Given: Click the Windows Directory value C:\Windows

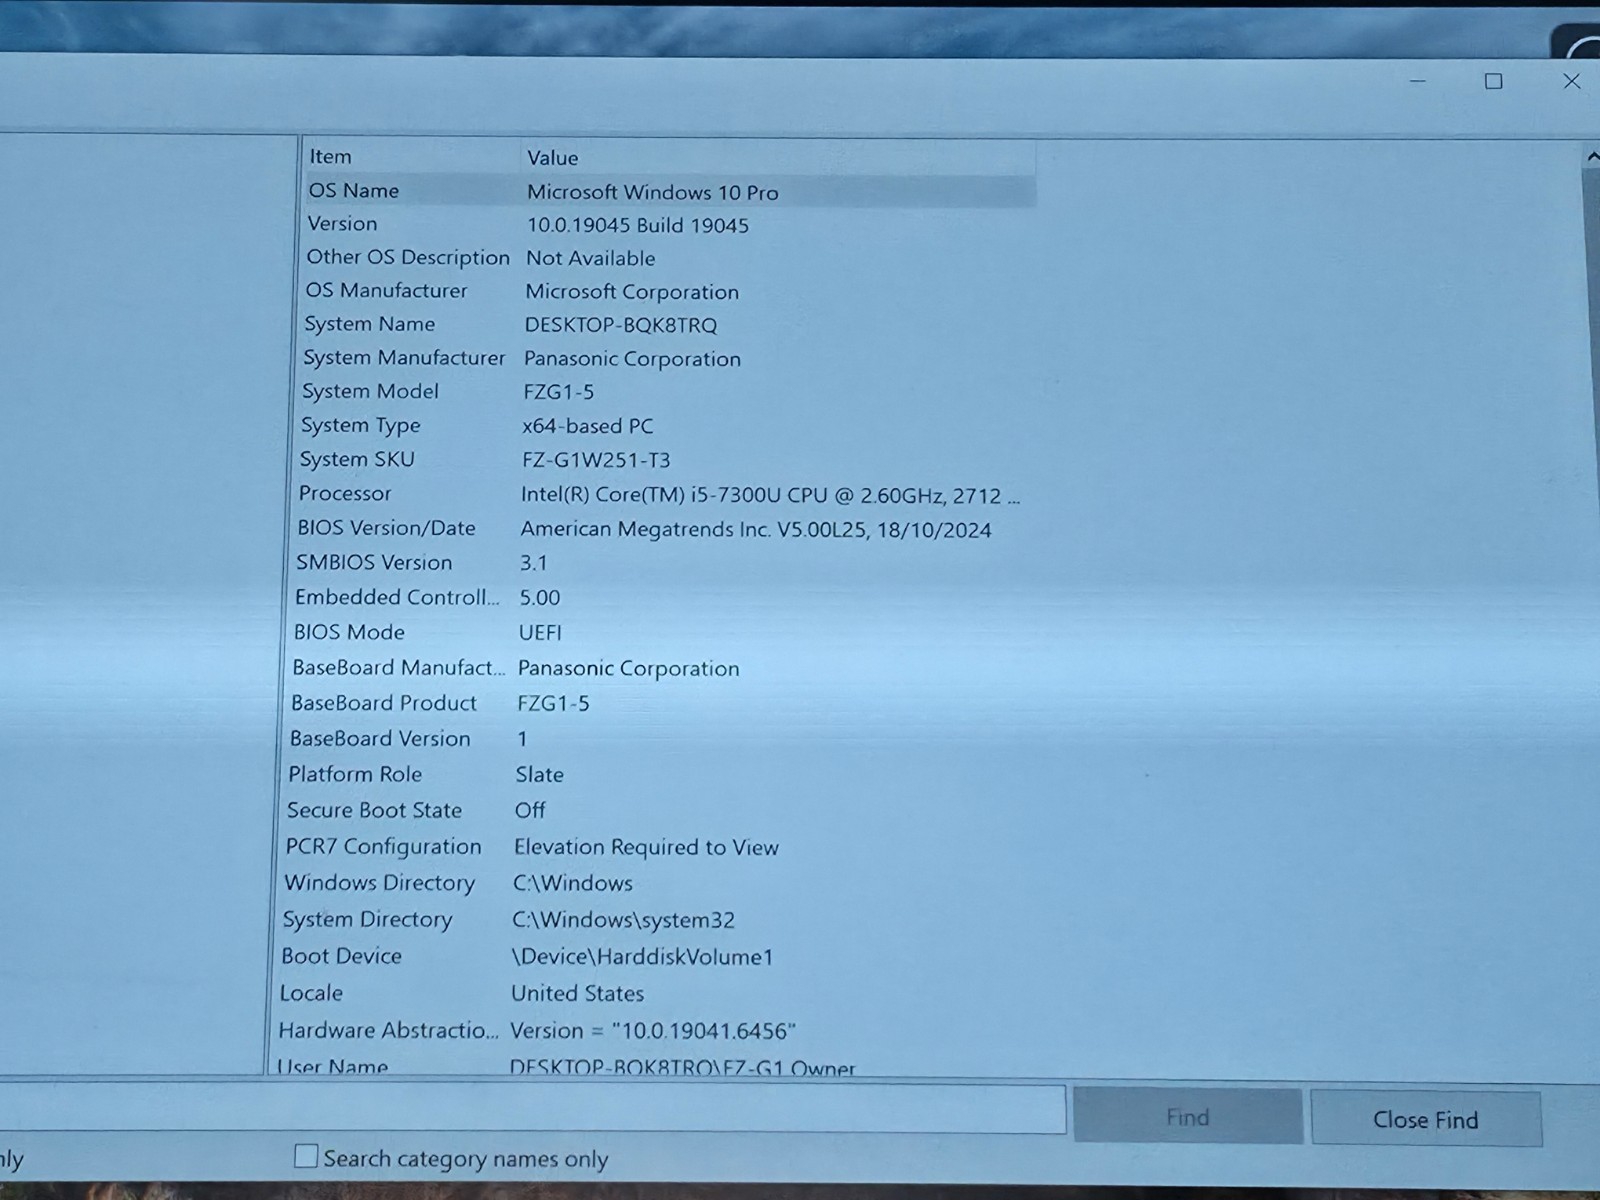Looking at the screenshot, I should pos(573,884).
